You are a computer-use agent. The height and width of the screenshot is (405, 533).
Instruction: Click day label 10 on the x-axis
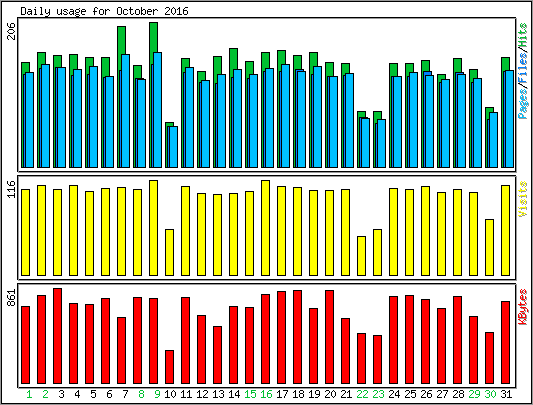click(x=170, y=394)
